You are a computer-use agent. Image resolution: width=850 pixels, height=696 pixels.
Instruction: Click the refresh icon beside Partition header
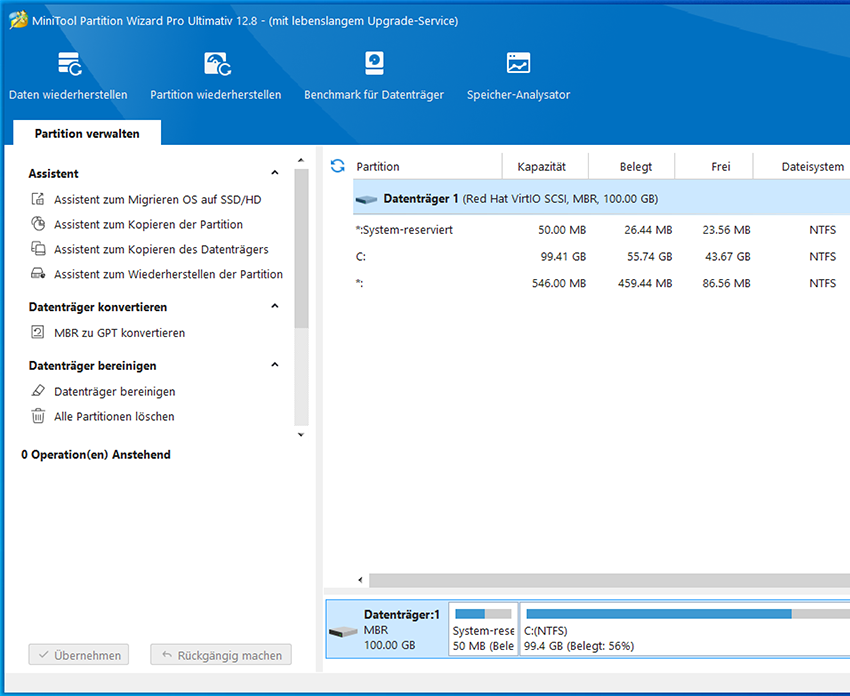338,166
